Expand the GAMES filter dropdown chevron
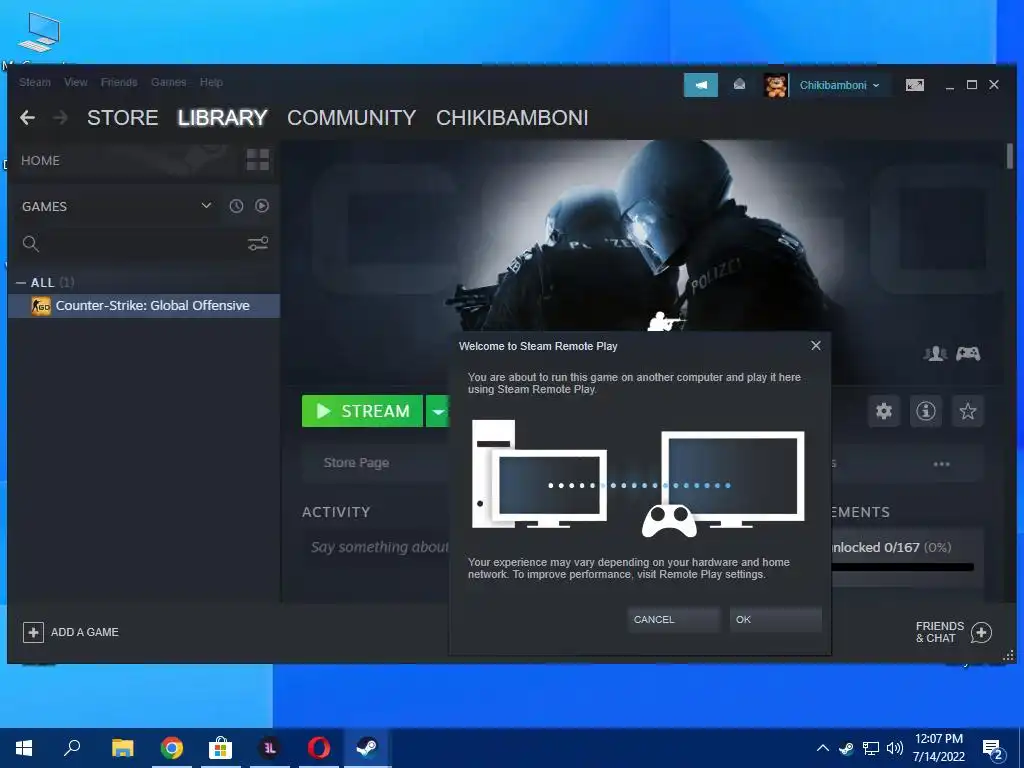1024x768 pixels. pos(206,206)
